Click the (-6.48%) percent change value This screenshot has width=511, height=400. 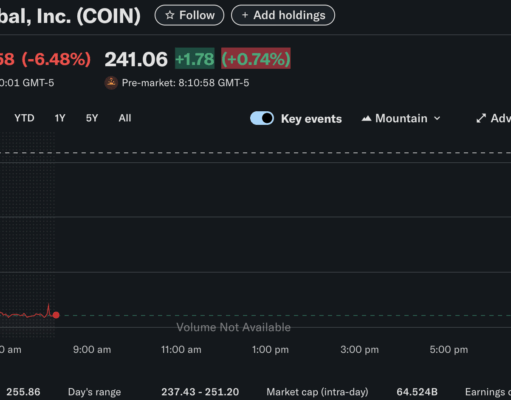(x=56, y=59)
